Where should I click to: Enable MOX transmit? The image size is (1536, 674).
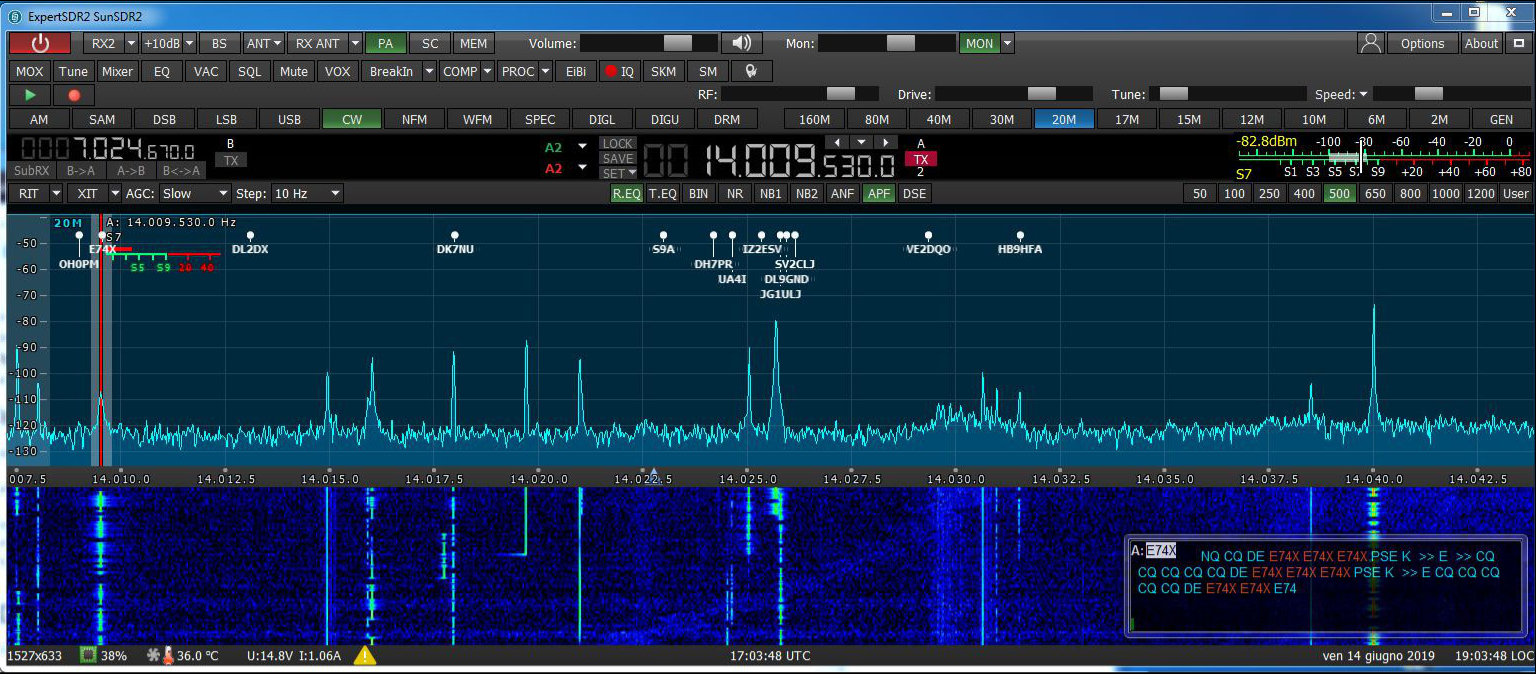point(30,71)
